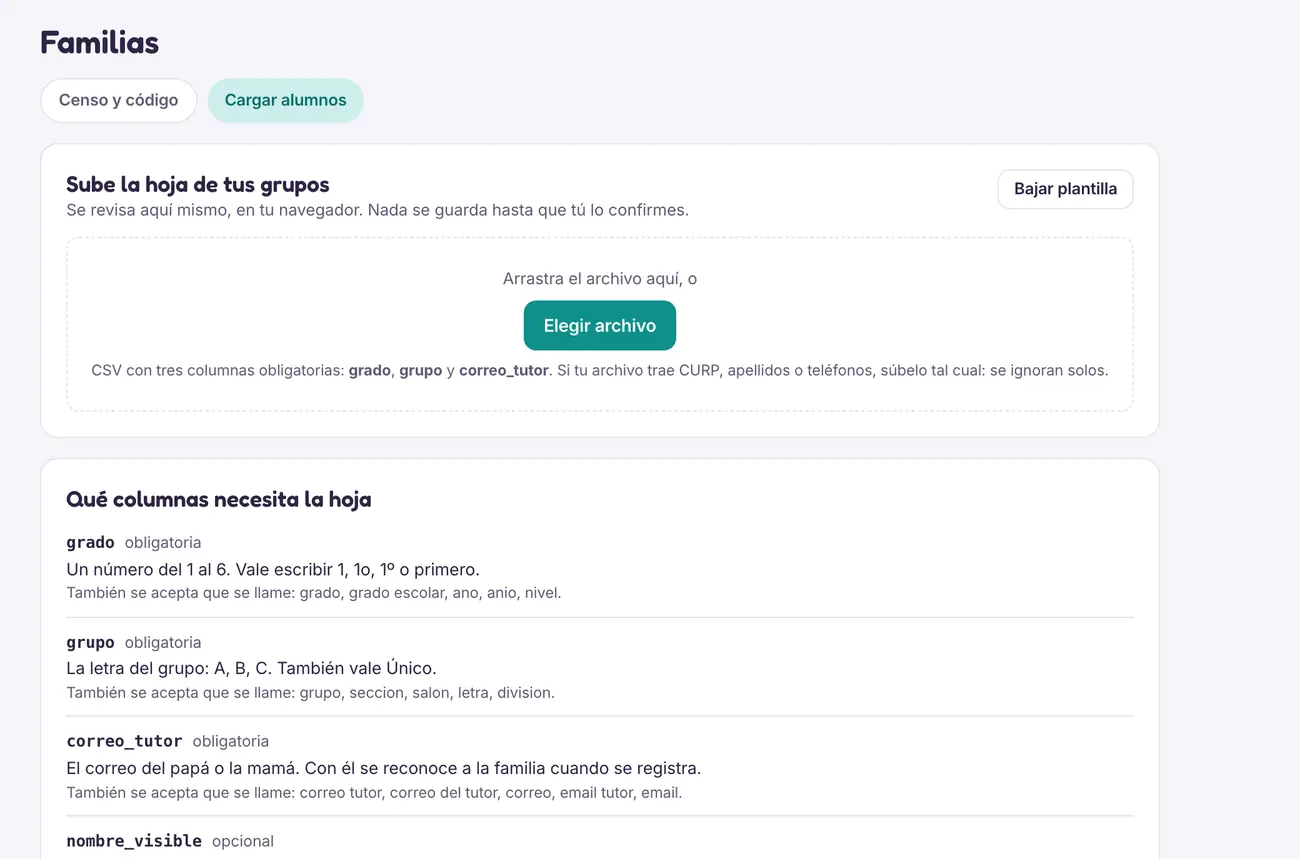Screen dimensions: 1300x859
Task: Click the 'Qué columnas necesita la hoja' heading
Action: [x=219, y=499]
